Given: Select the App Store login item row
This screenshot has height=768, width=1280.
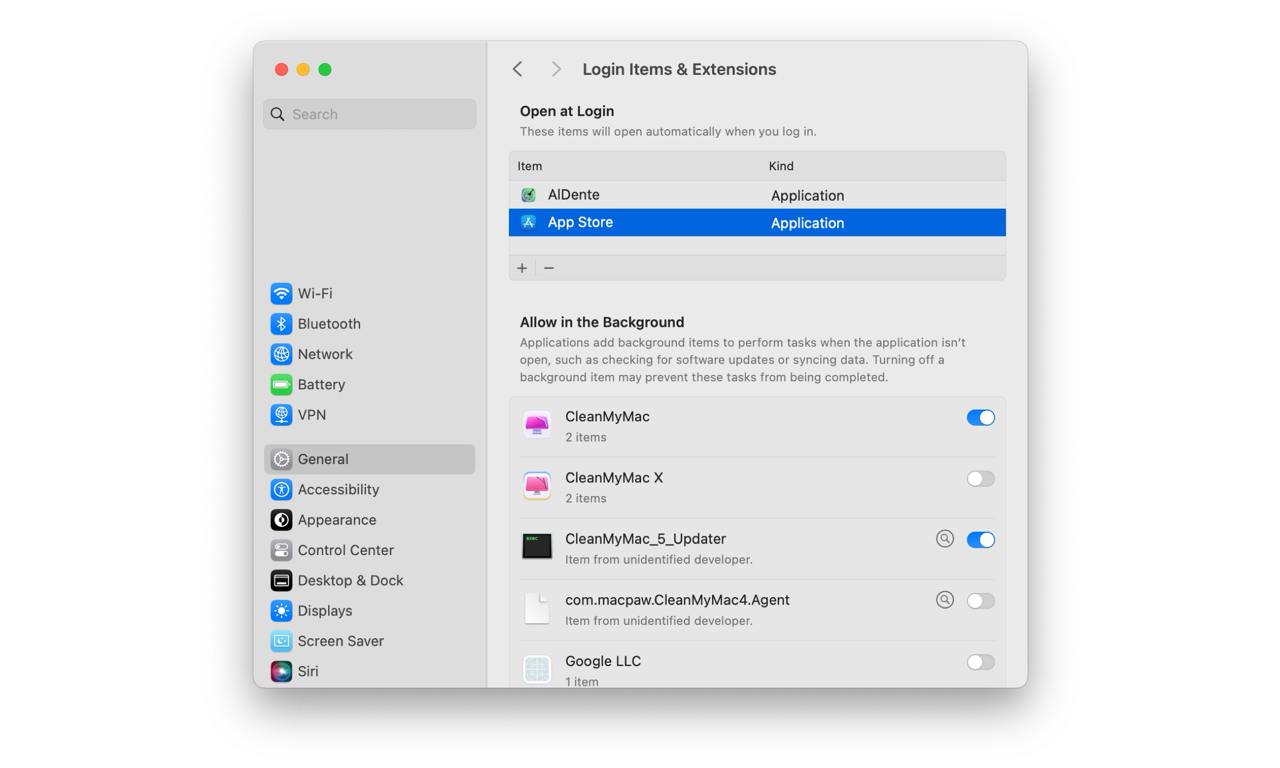Looking at the screenshot, I should pyautogui.click(x=757, y=222).
